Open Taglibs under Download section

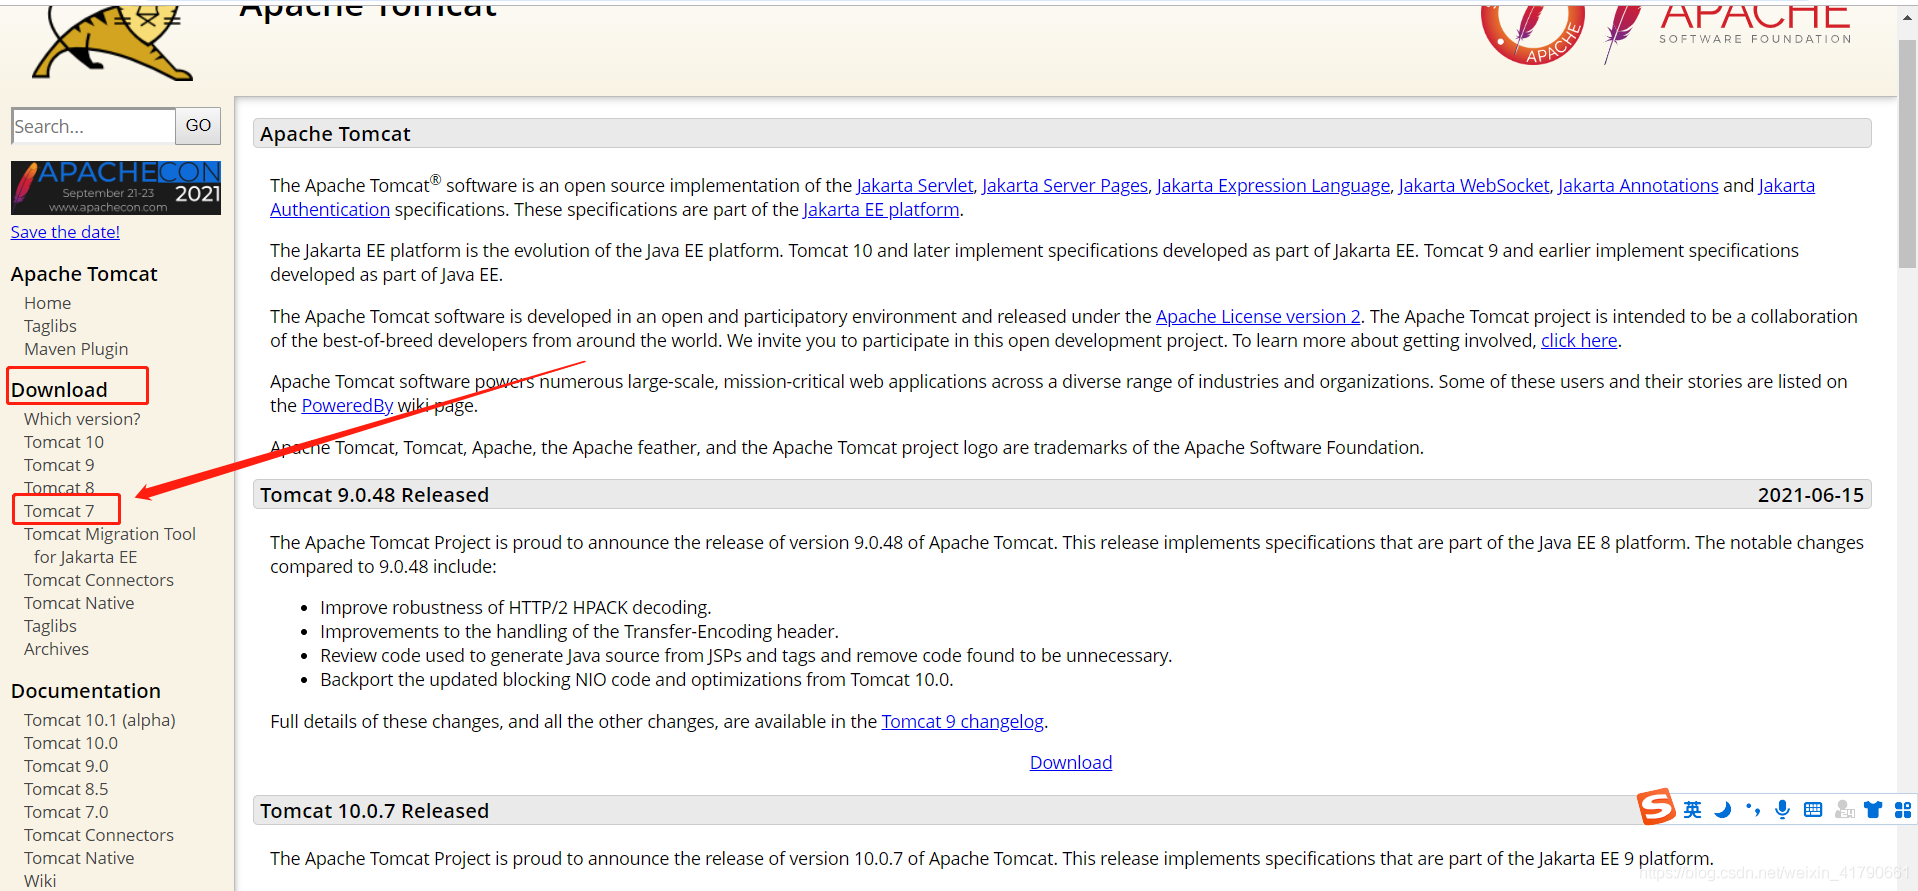[x=50, y=626]
